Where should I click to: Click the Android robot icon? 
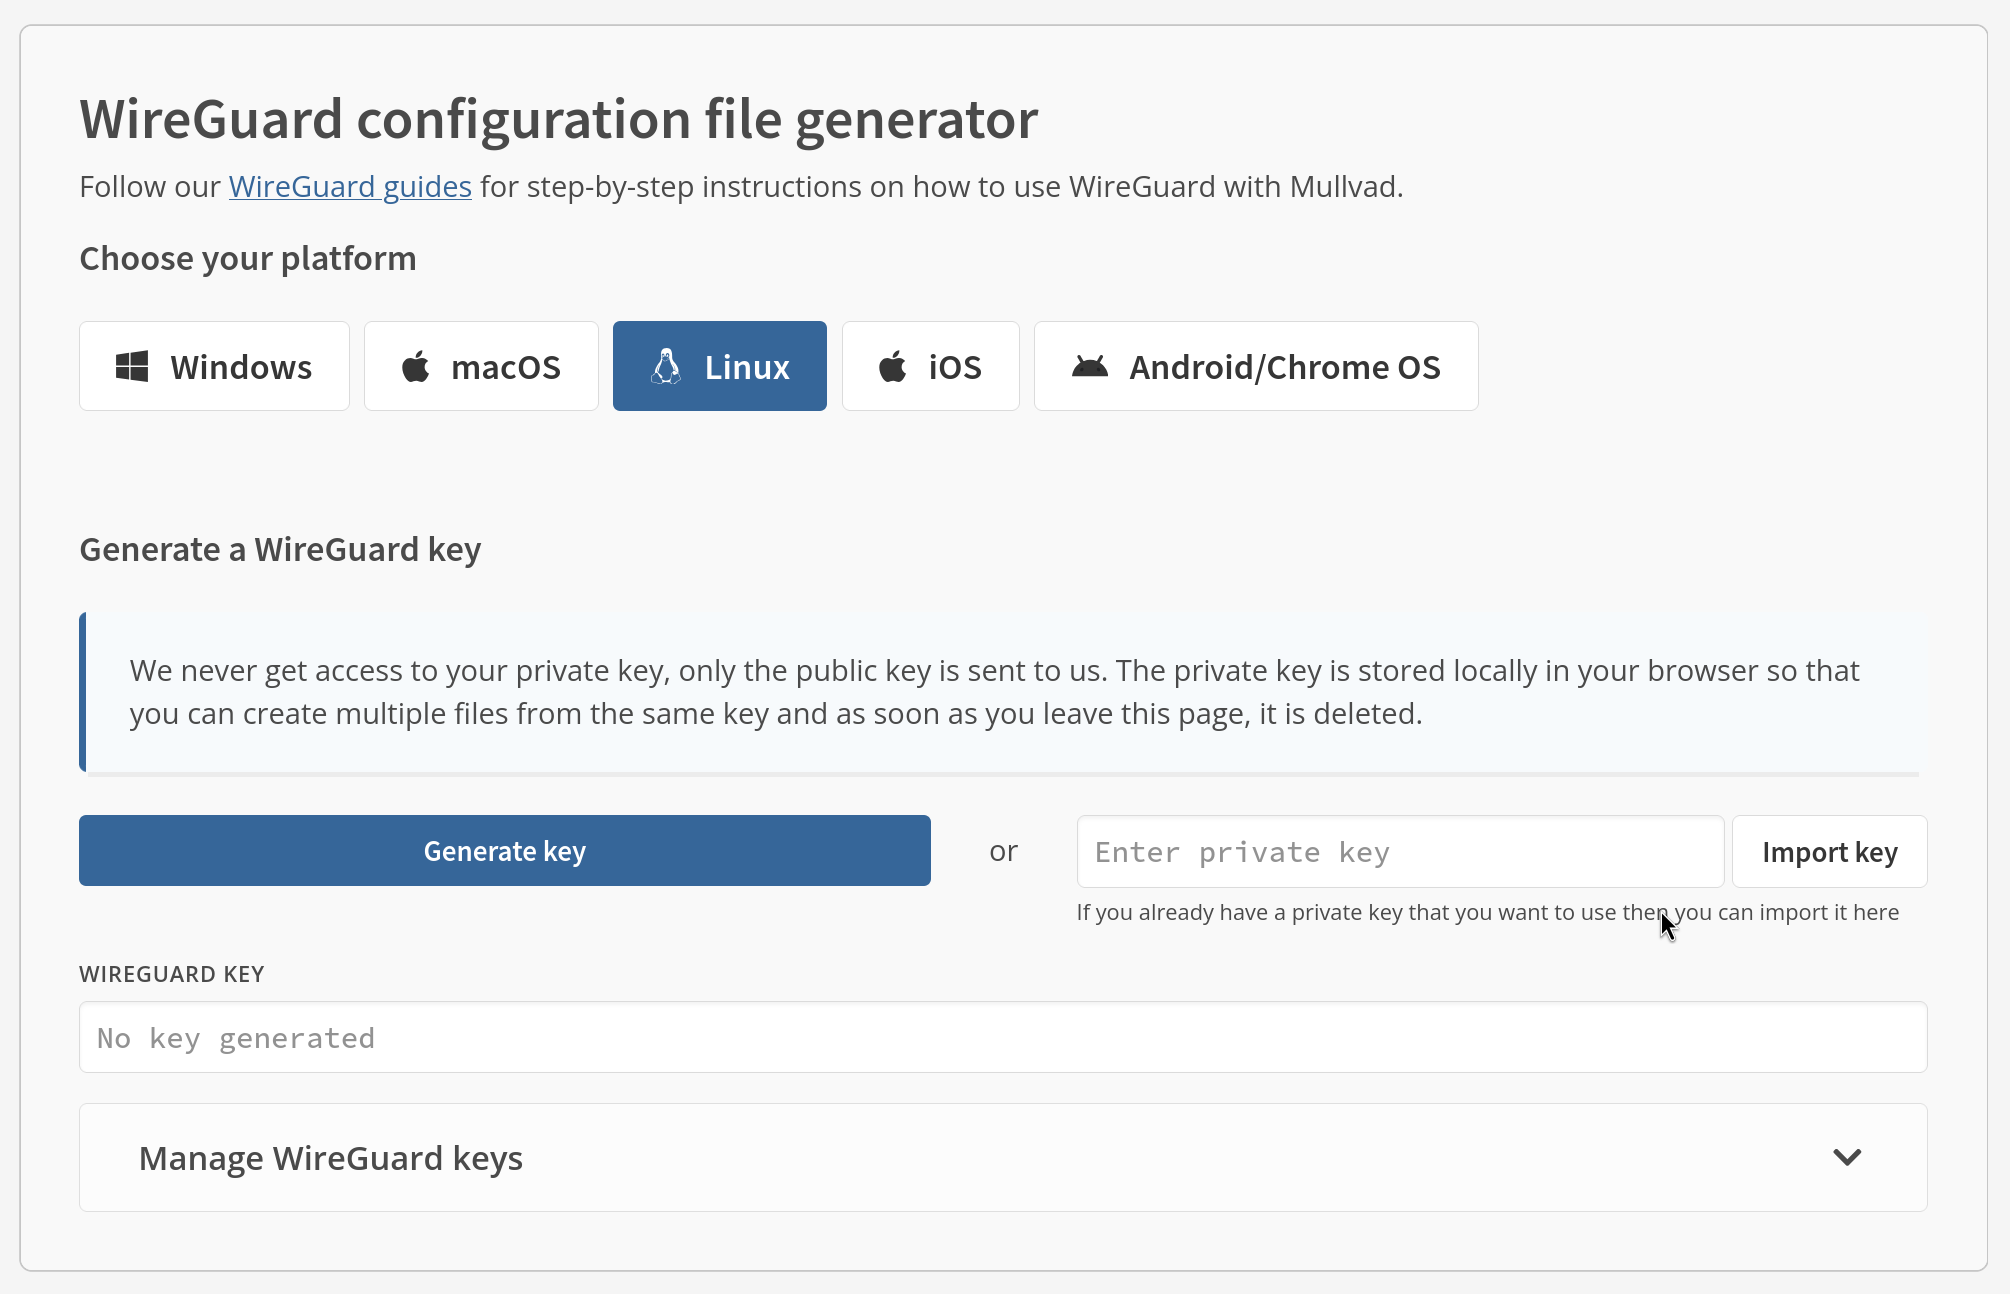[1091, 366]
